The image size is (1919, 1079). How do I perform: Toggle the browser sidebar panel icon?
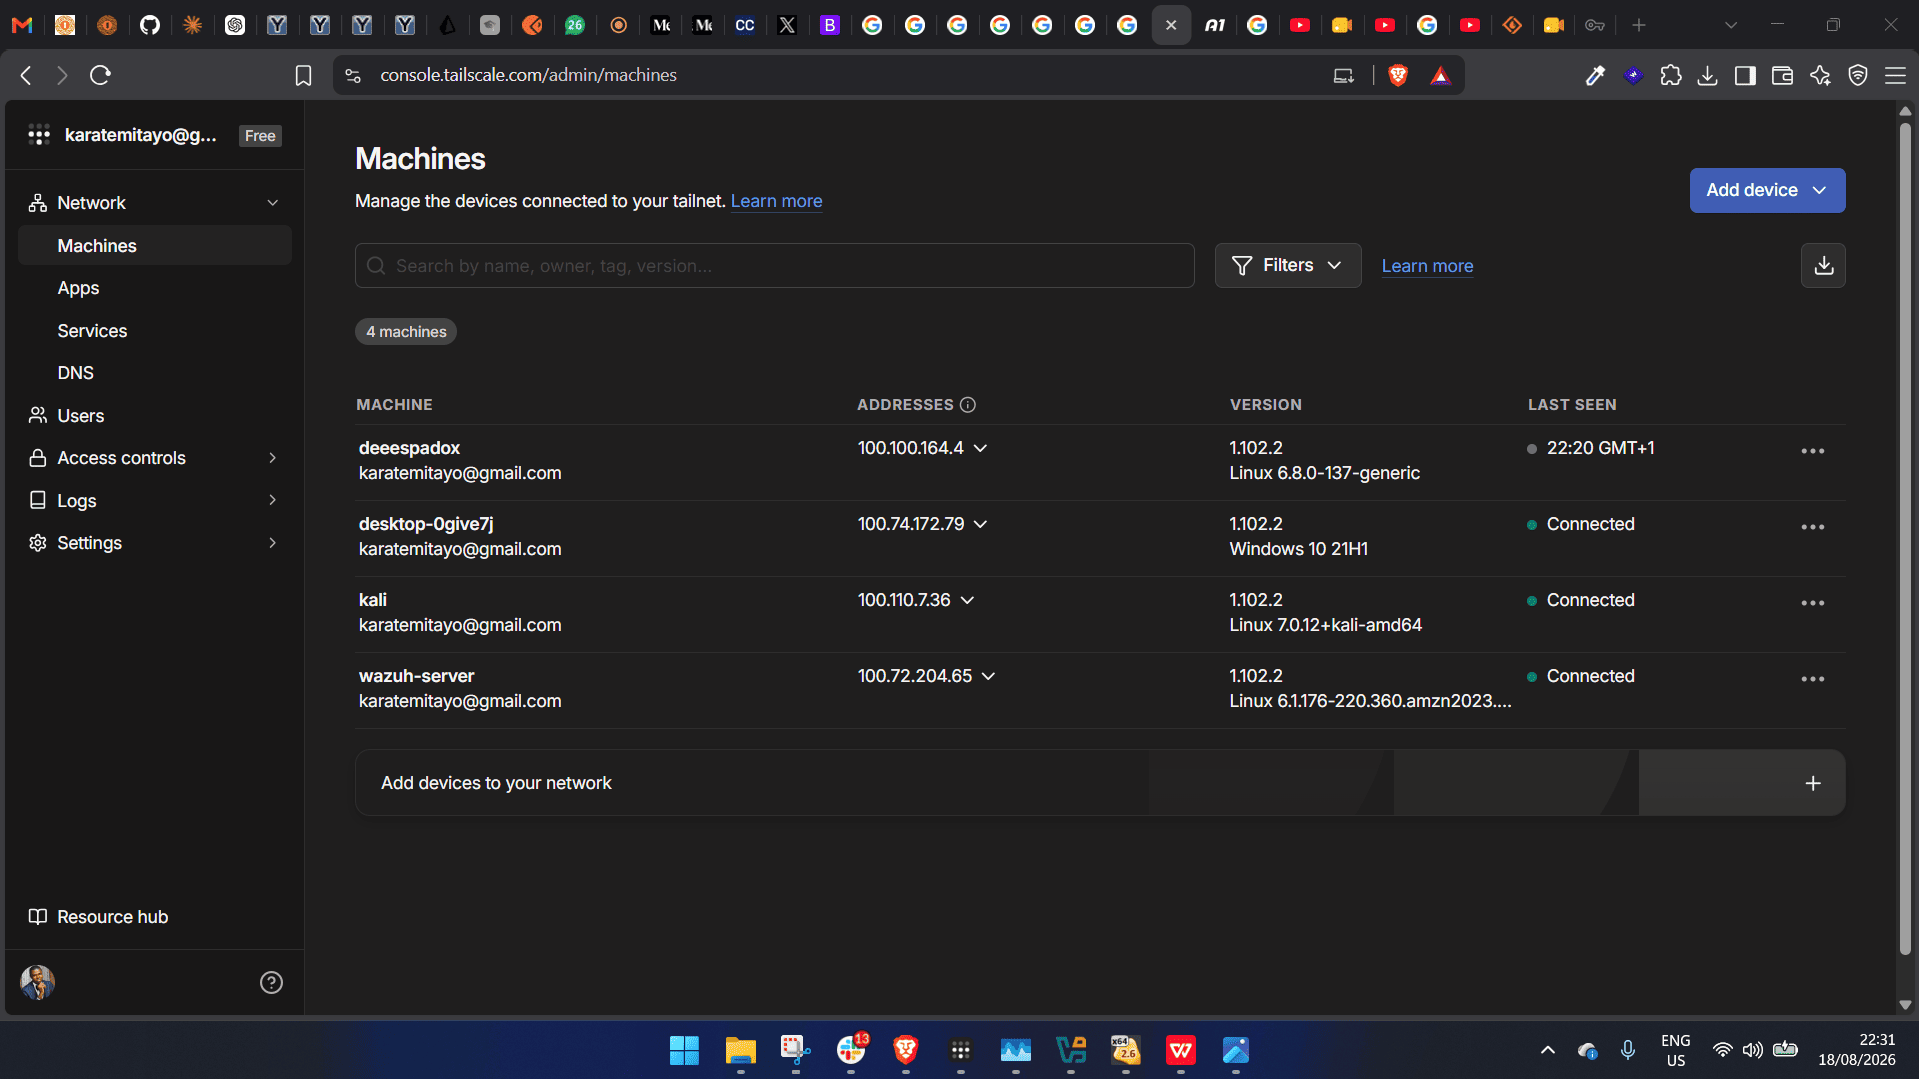click(1745, 75)
